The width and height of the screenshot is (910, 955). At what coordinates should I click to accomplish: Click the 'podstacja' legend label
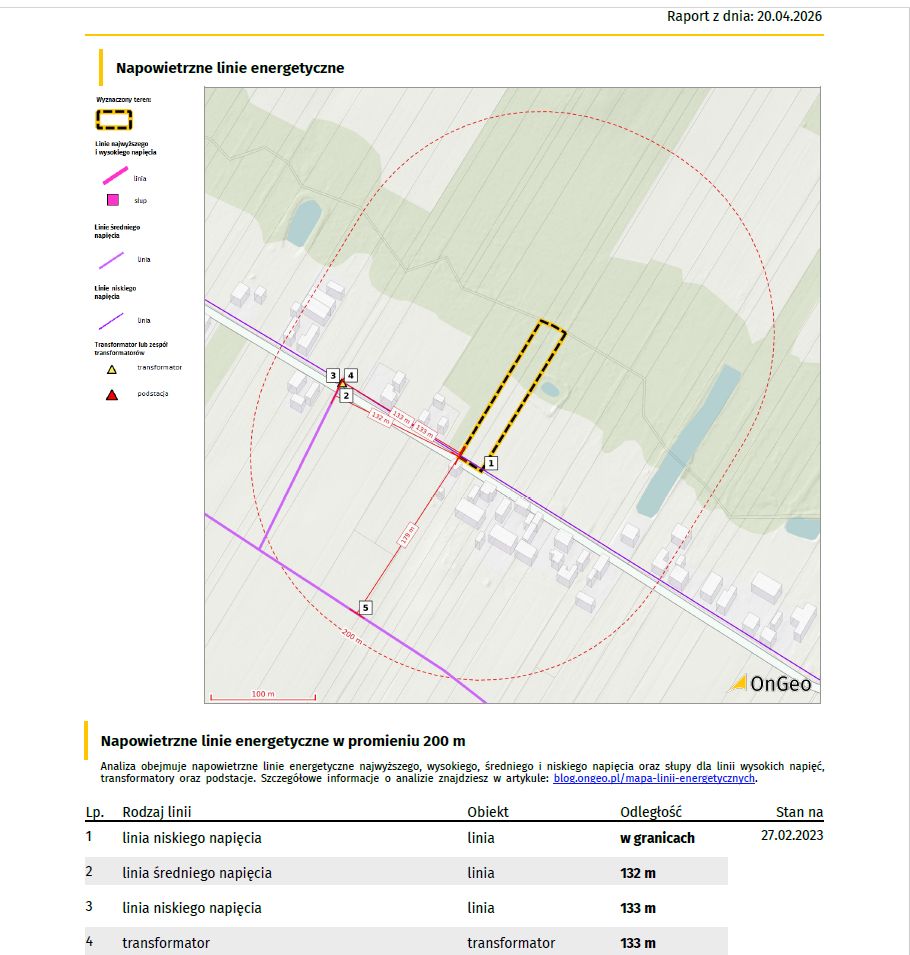152,393
